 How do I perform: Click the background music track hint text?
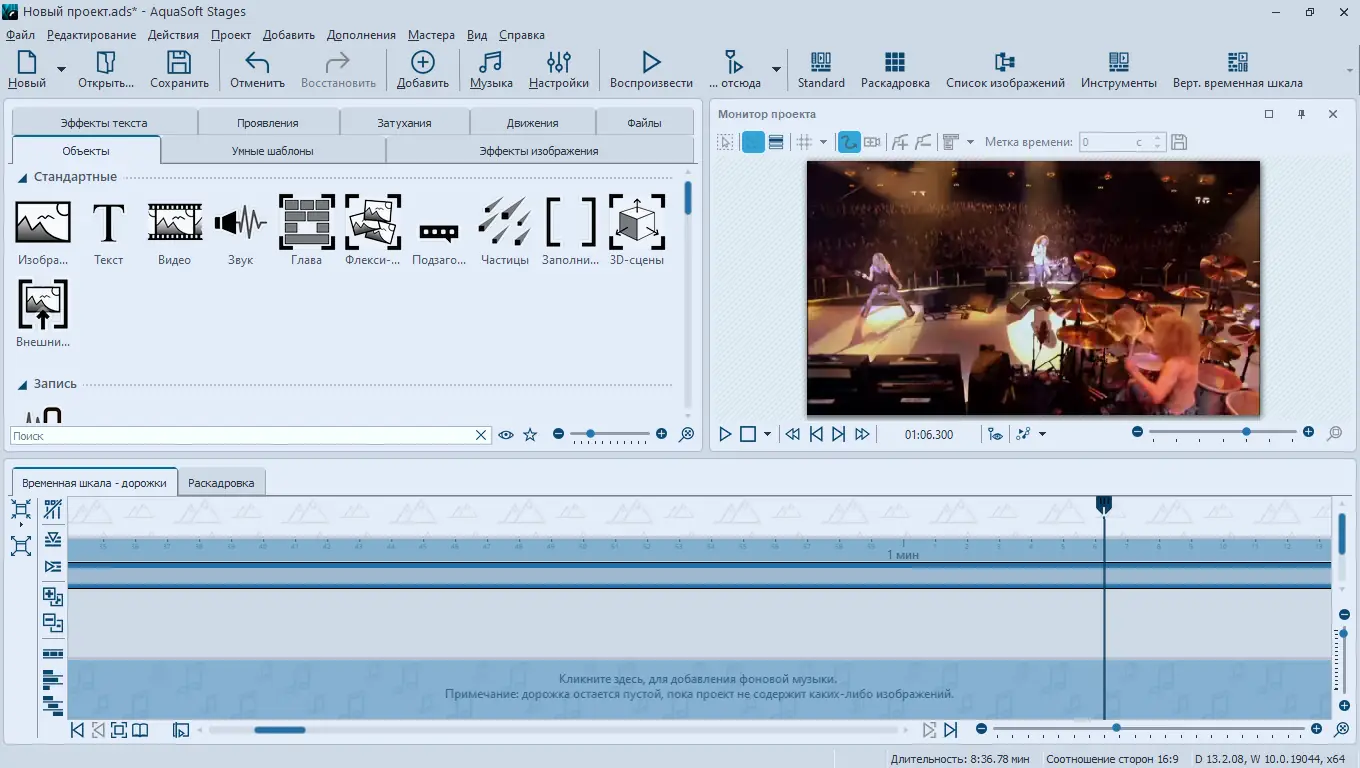coord(699,686)
